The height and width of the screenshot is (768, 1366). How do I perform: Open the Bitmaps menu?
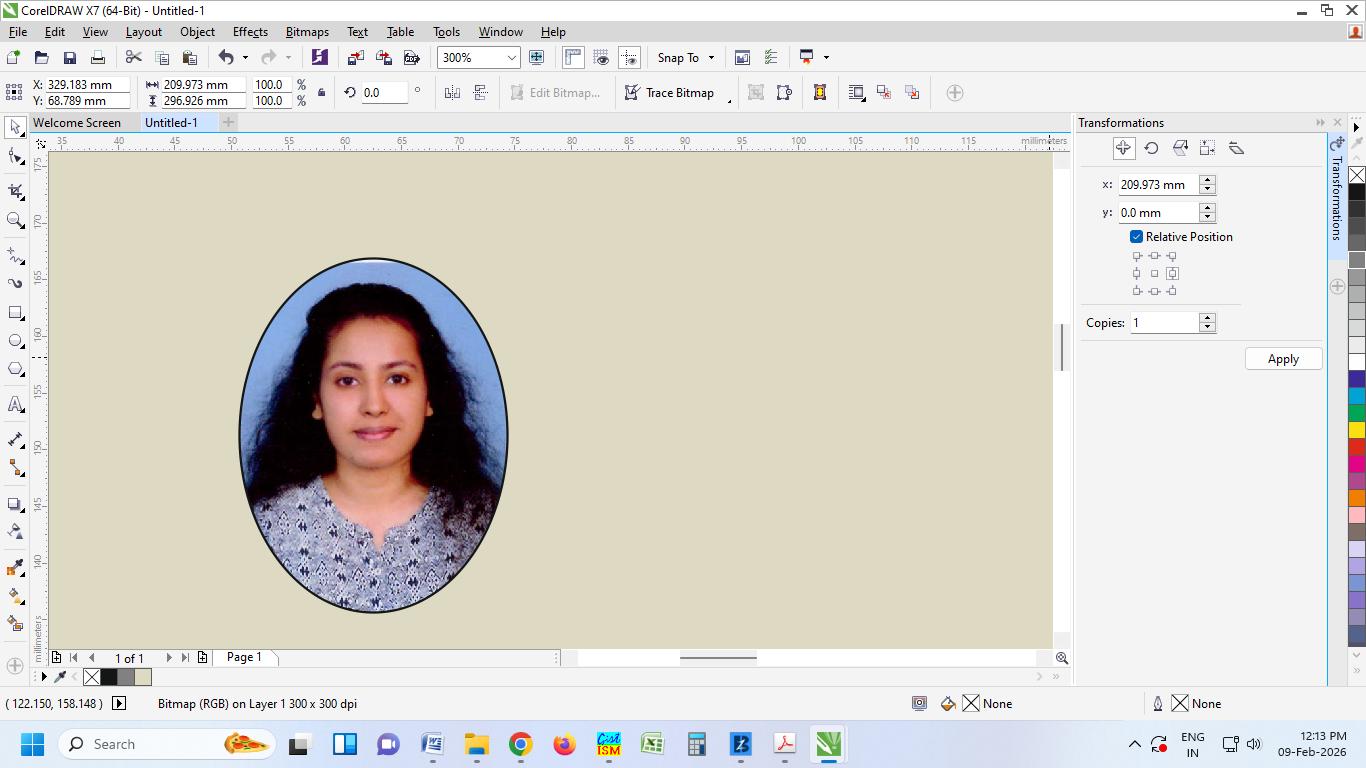(x=307, y=32)
